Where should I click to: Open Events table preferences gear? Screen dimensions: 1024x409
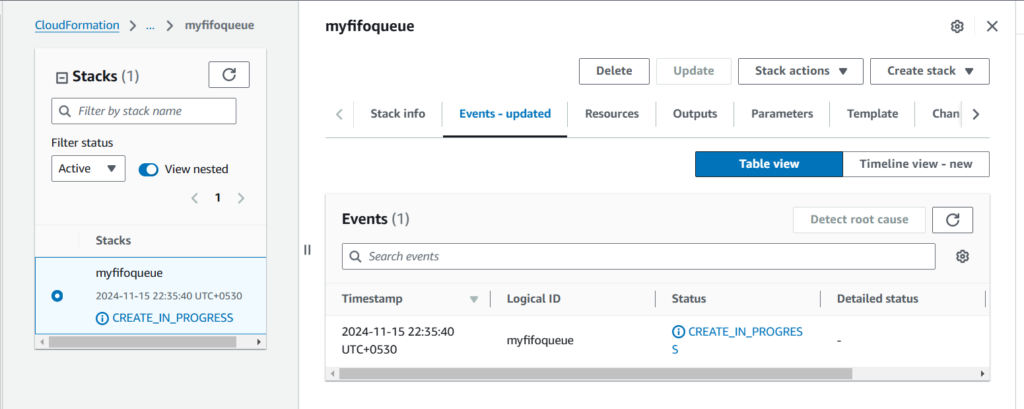(962, 257)
